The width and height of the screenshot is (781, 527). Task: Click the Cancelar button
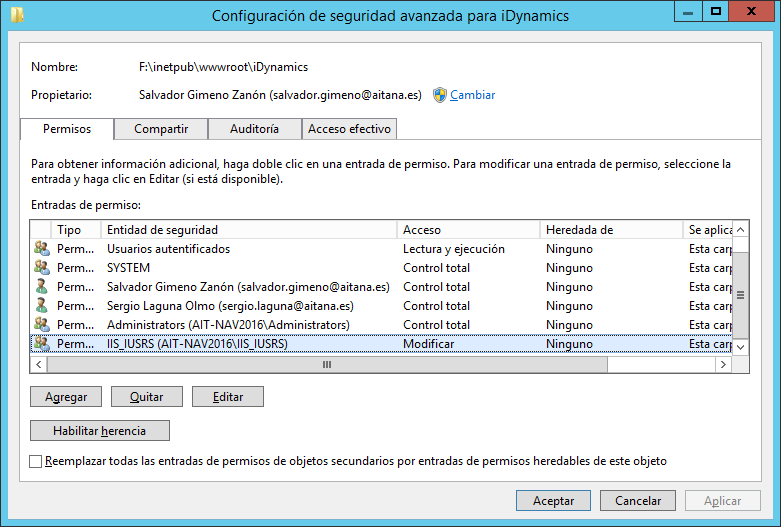[638, 501]
